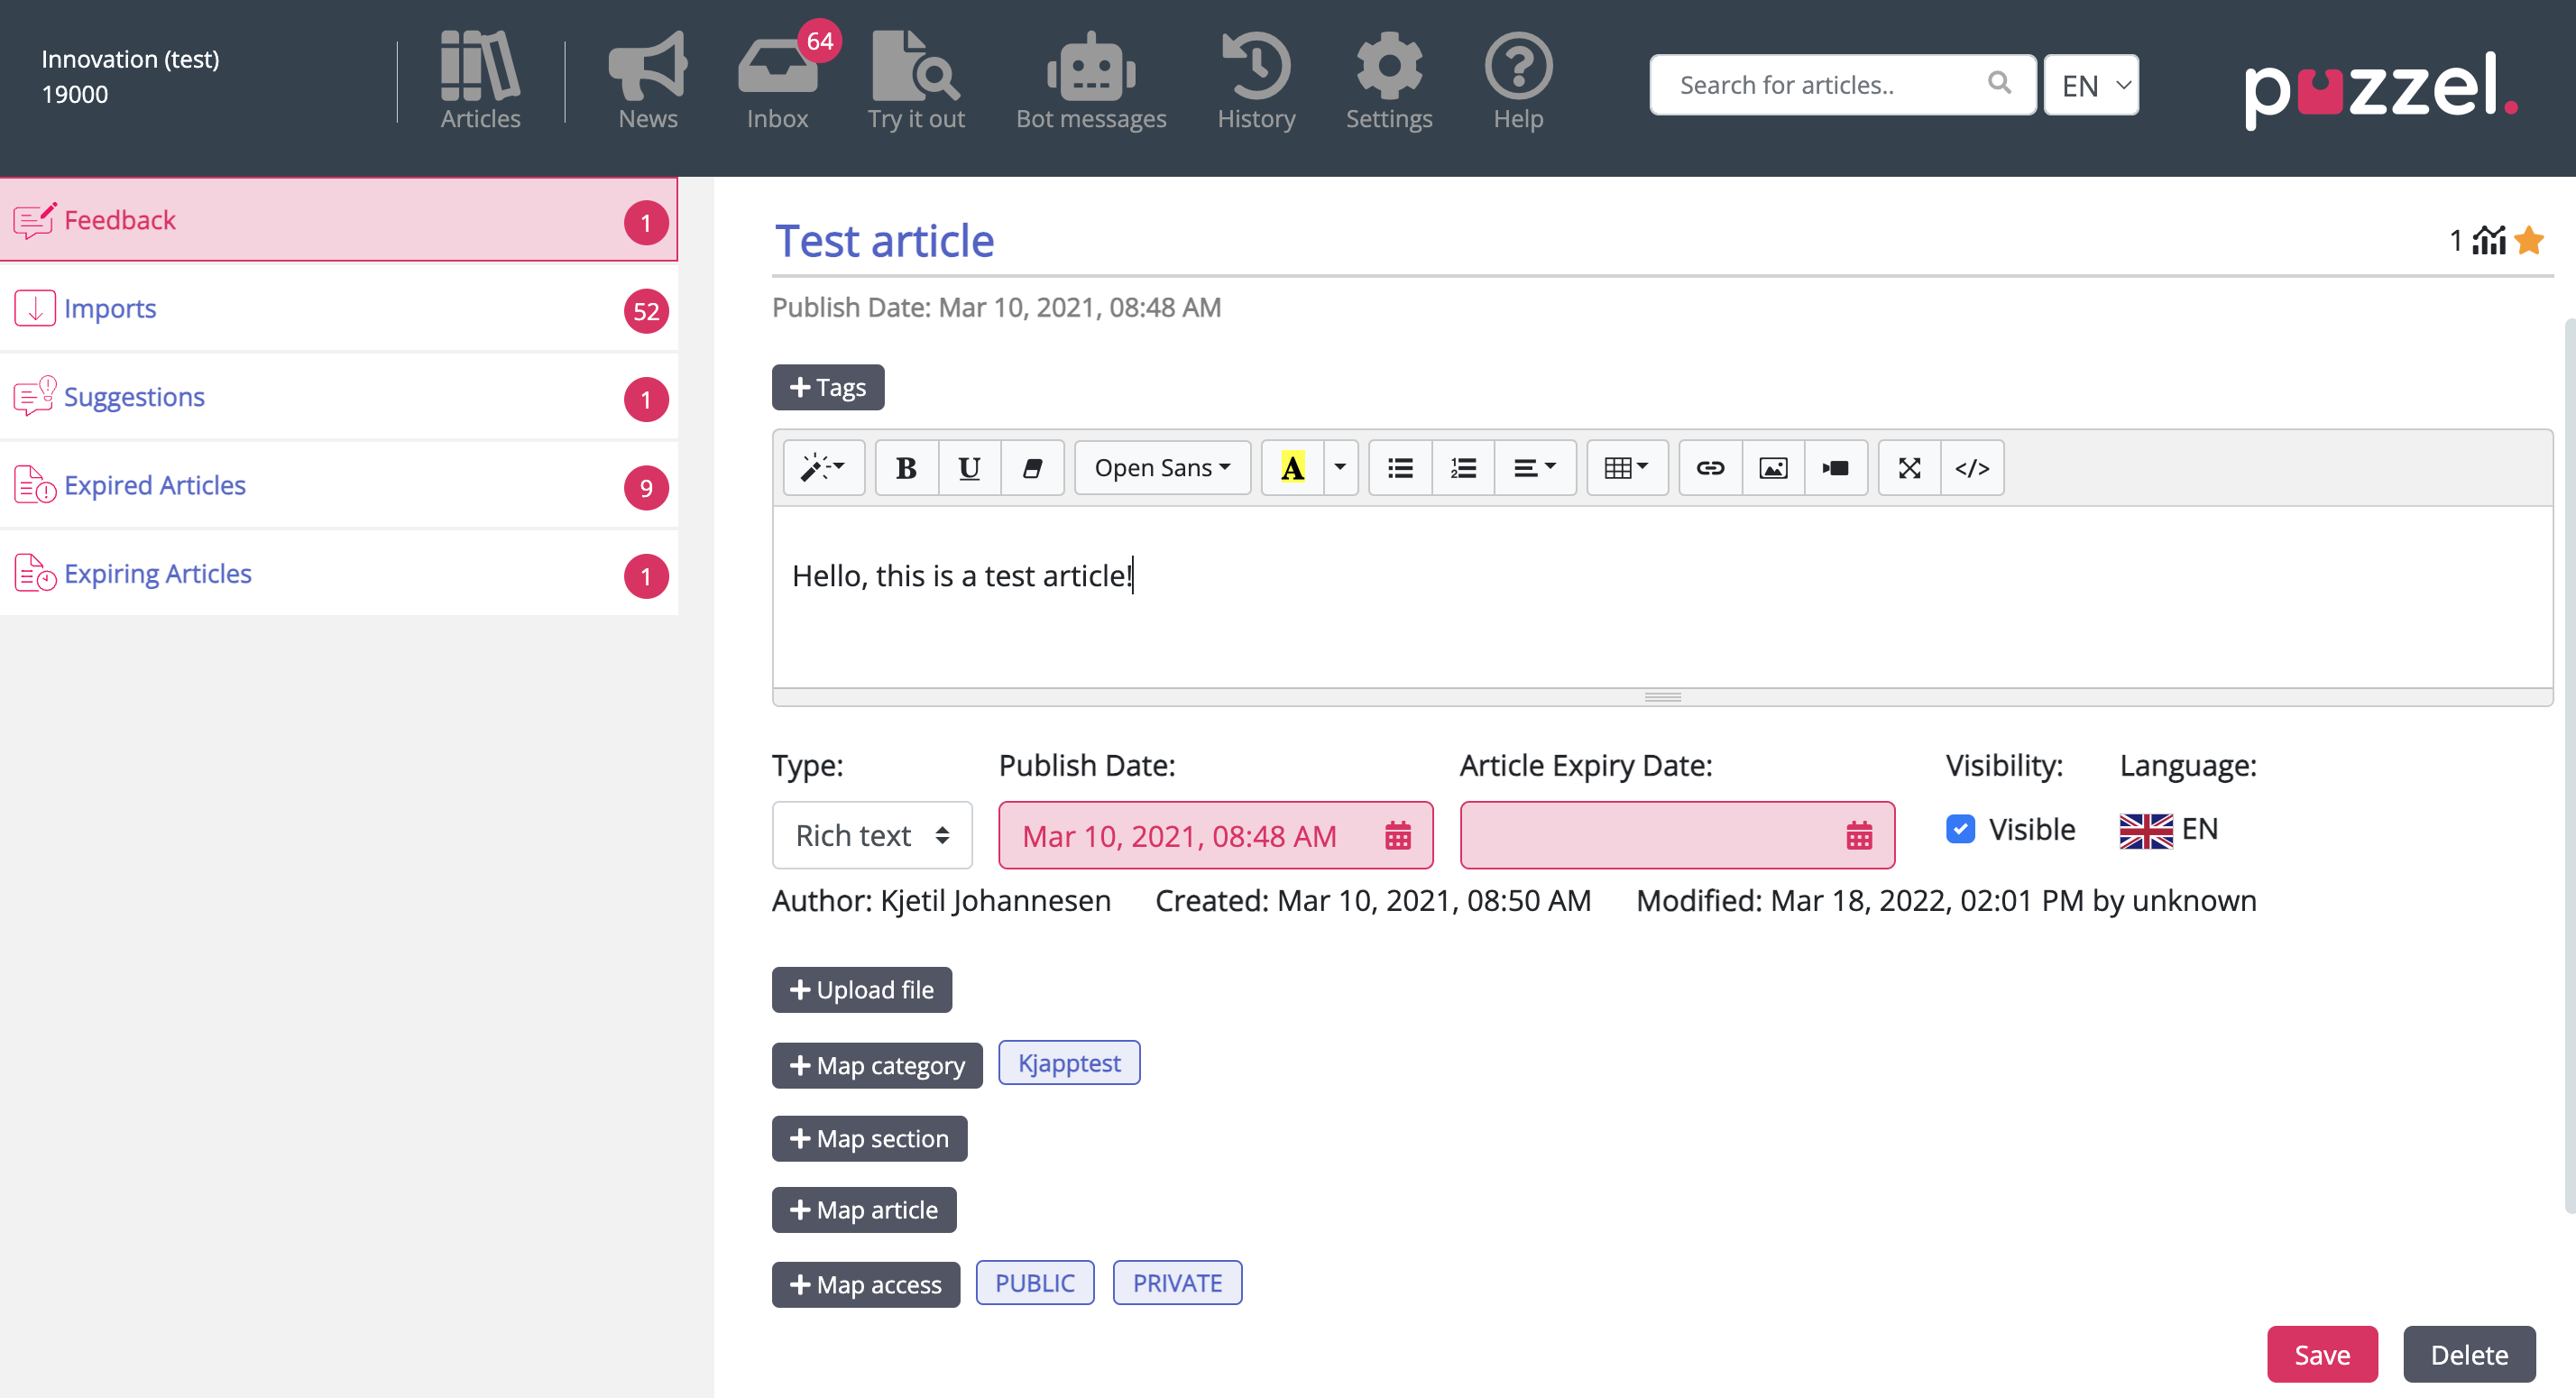Open the Open Sans font dropdown

1162,468
